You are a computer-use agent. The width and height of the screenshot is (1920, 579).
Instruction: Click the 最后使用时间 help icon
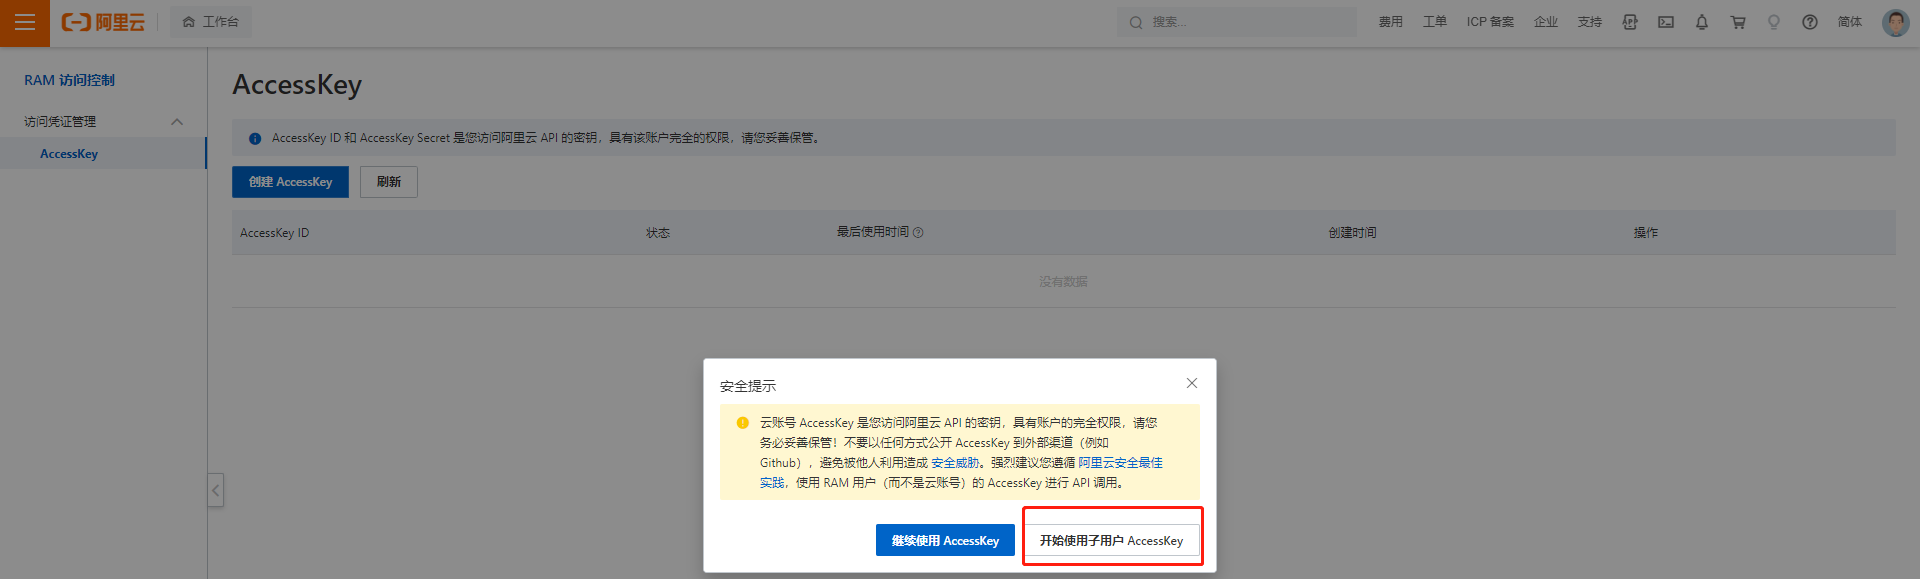coord(918,233)
